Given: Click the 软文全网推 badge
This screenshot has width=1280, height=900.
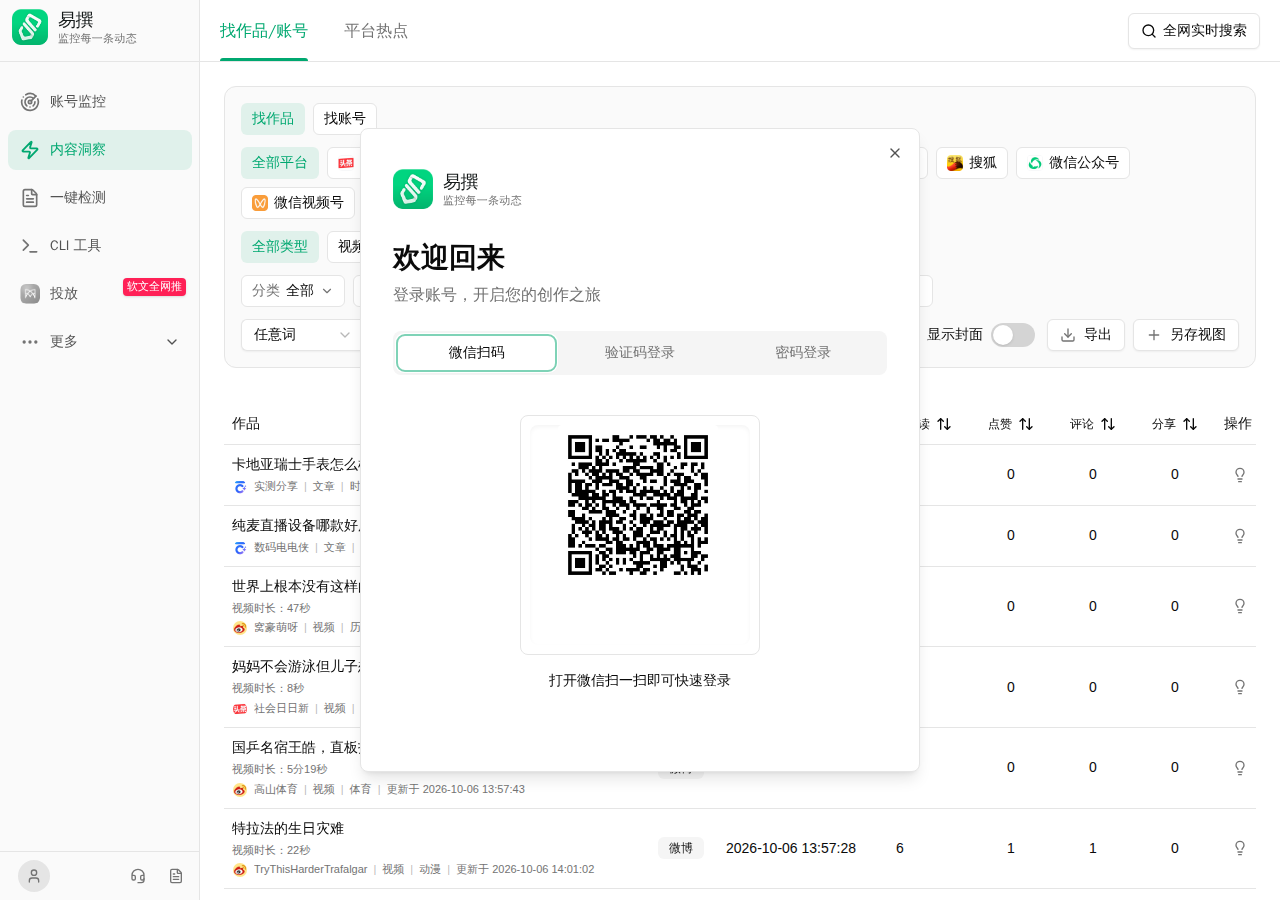Looking at the screenshot, I should pos(154,287).
